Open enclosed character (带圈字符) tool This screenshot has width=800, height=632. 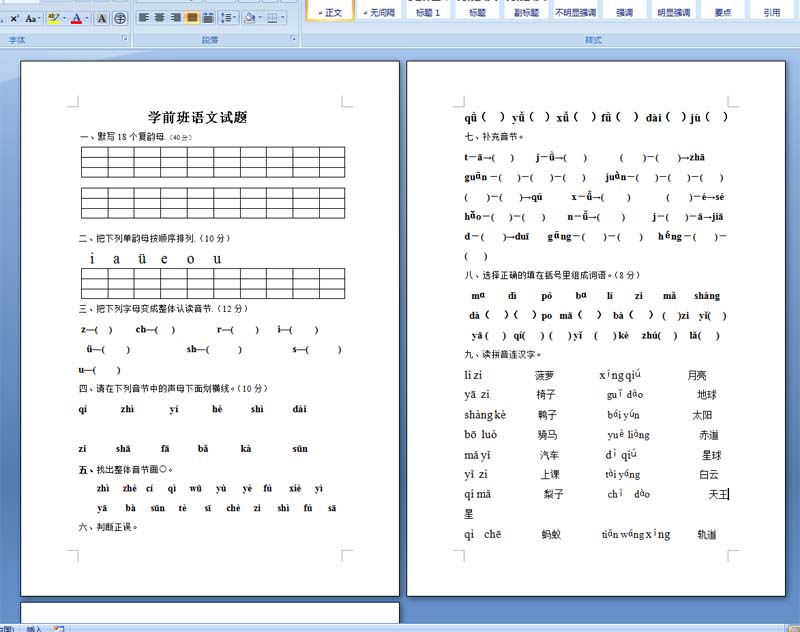pos(120,19)
